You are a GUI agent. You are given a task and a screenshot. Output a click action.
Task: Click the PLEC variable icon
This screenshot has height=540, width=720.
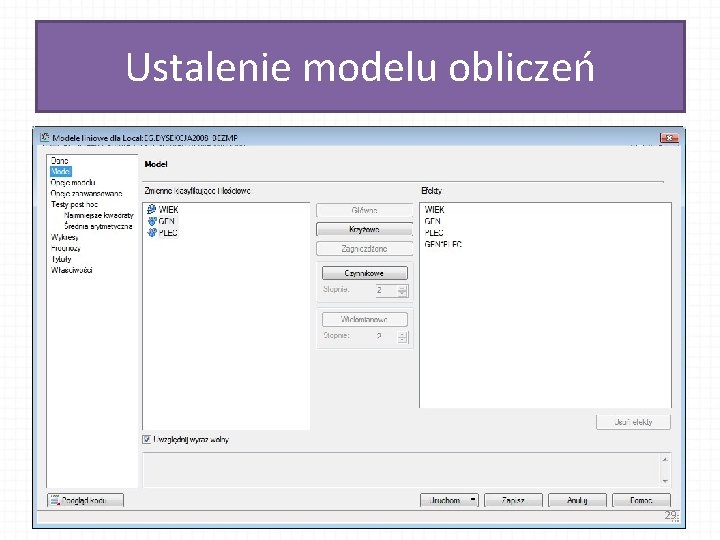point(152,232)
